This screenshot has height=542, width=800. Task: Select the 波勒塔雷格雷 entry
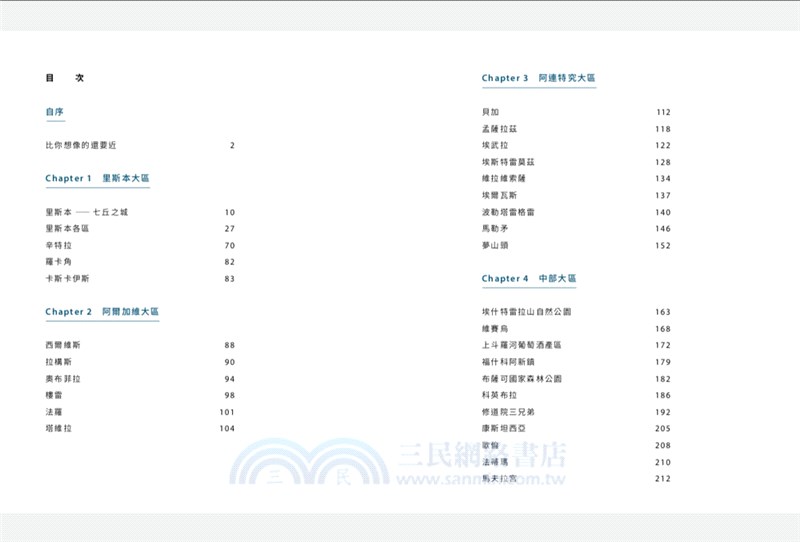(x=507, y=212)
